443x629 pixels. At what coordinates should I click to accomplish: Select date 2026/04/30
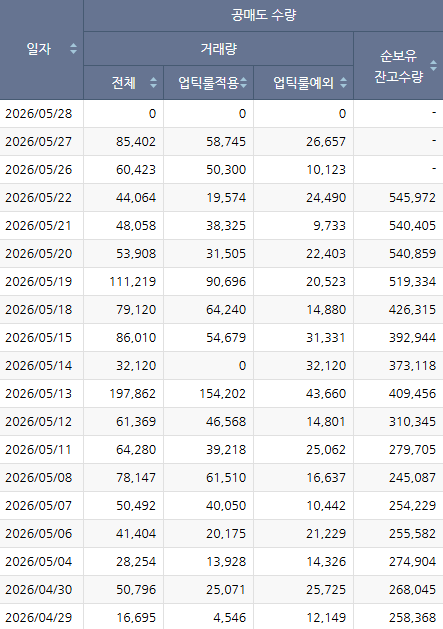tap(39, 590)
